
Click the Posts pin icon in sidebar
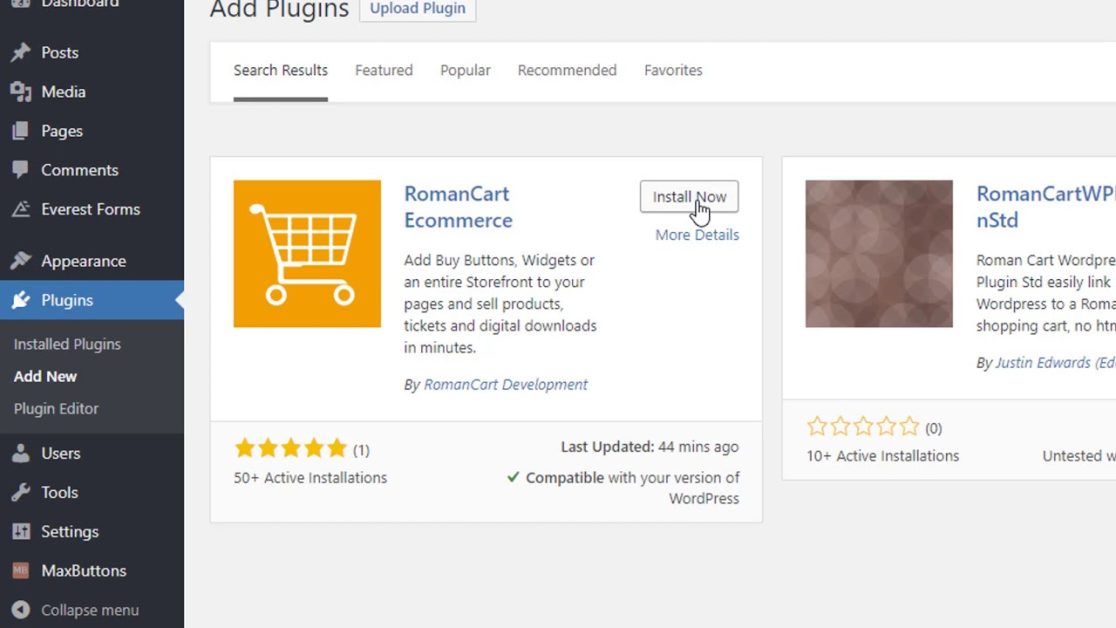point(20,53)
